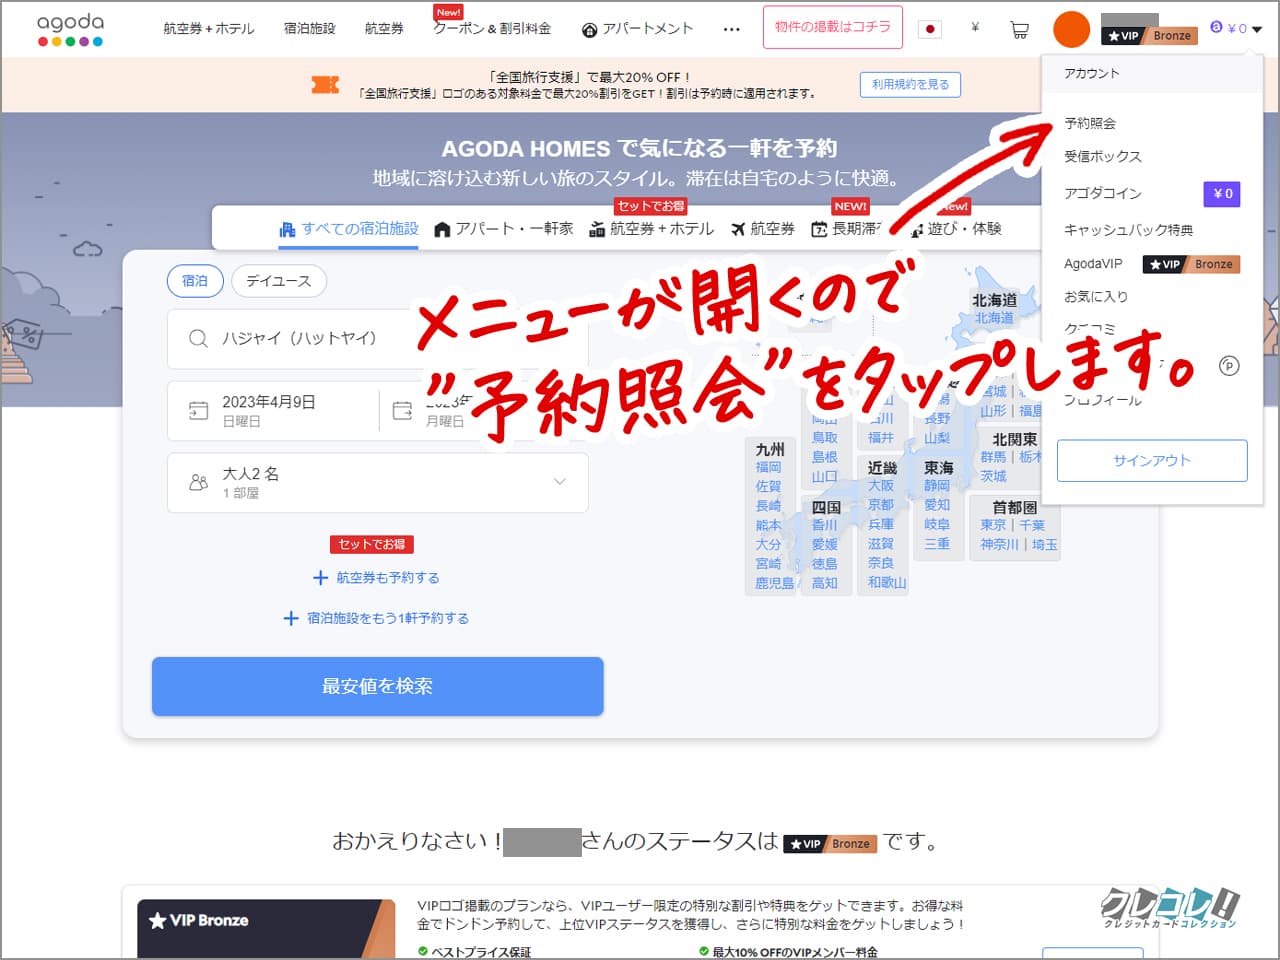The height and width of the screenshot is (960, 1280).
Task: Click 物件の掲載はコチラ button
Action: click(x=832, y=27)
